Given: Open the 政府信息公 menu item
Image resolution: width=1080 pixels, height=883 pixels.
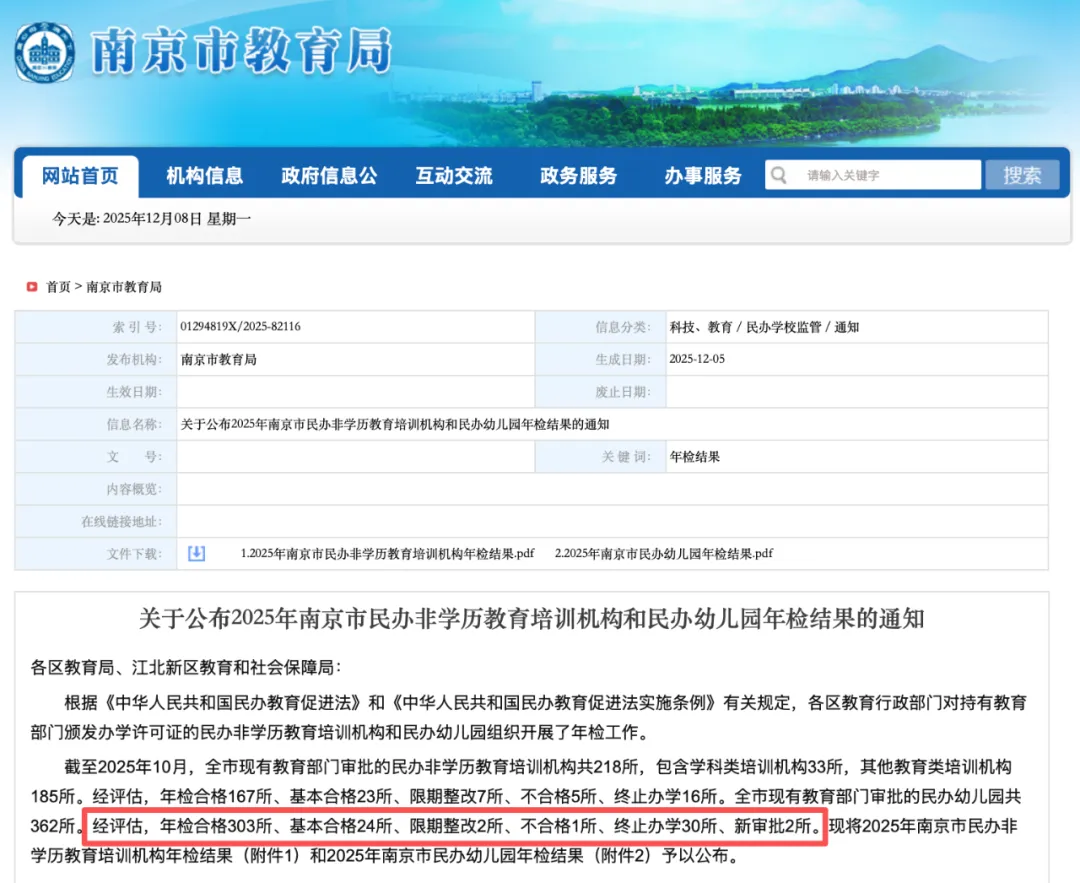Looking at the screenshot, I should (329, 176).
